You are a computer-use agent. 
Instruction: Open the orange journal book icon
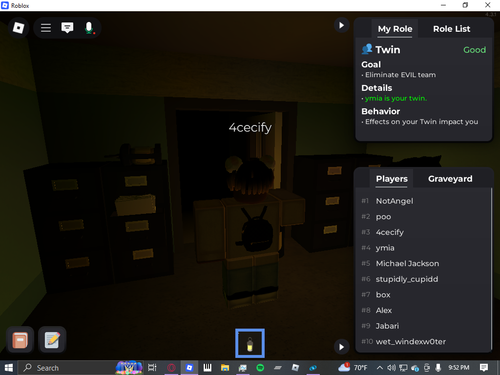point(20,340)
